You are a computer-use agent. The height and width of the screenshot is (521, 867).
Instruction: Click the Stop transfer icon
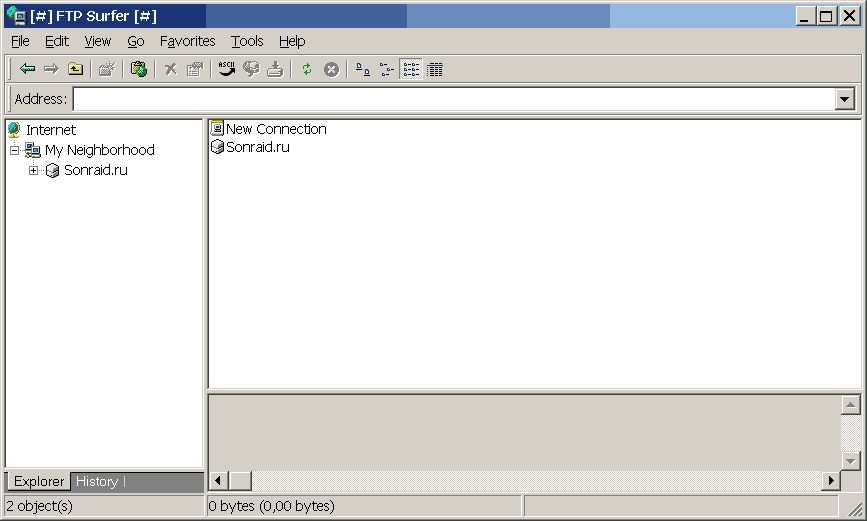(331, 70)
